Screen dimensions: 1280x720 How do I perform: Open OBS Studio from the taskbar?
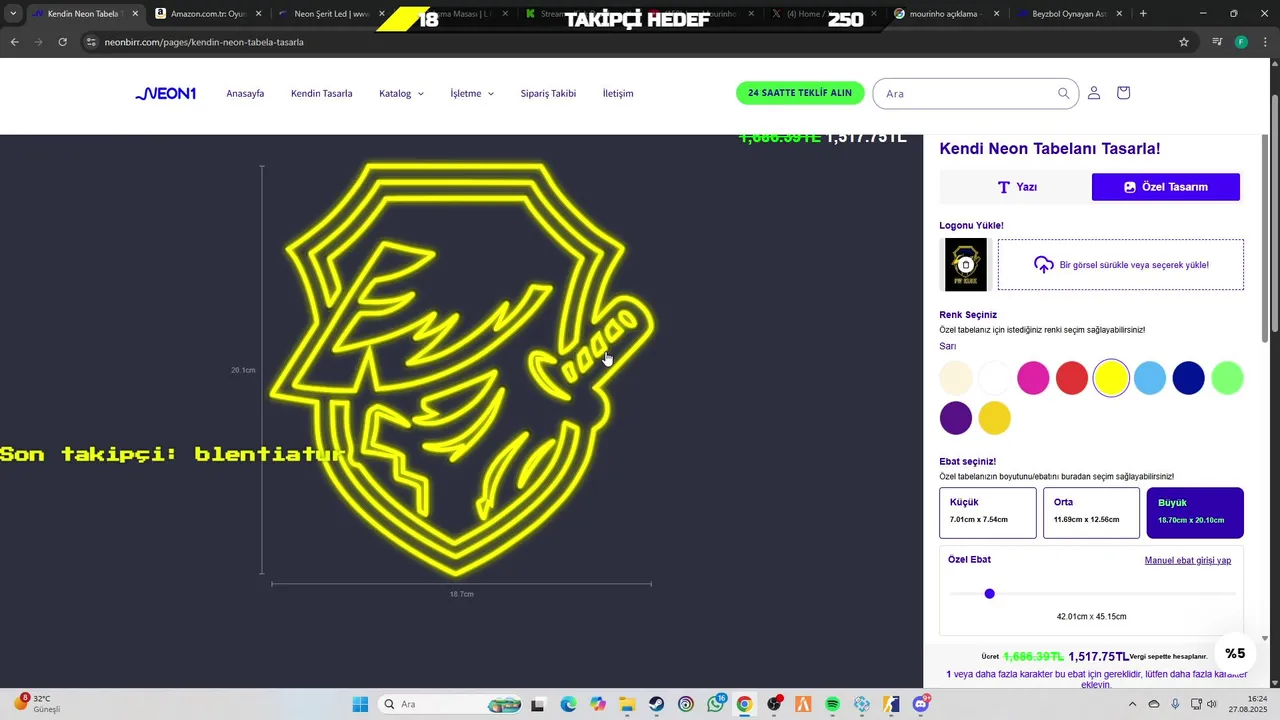pos(774,704)
